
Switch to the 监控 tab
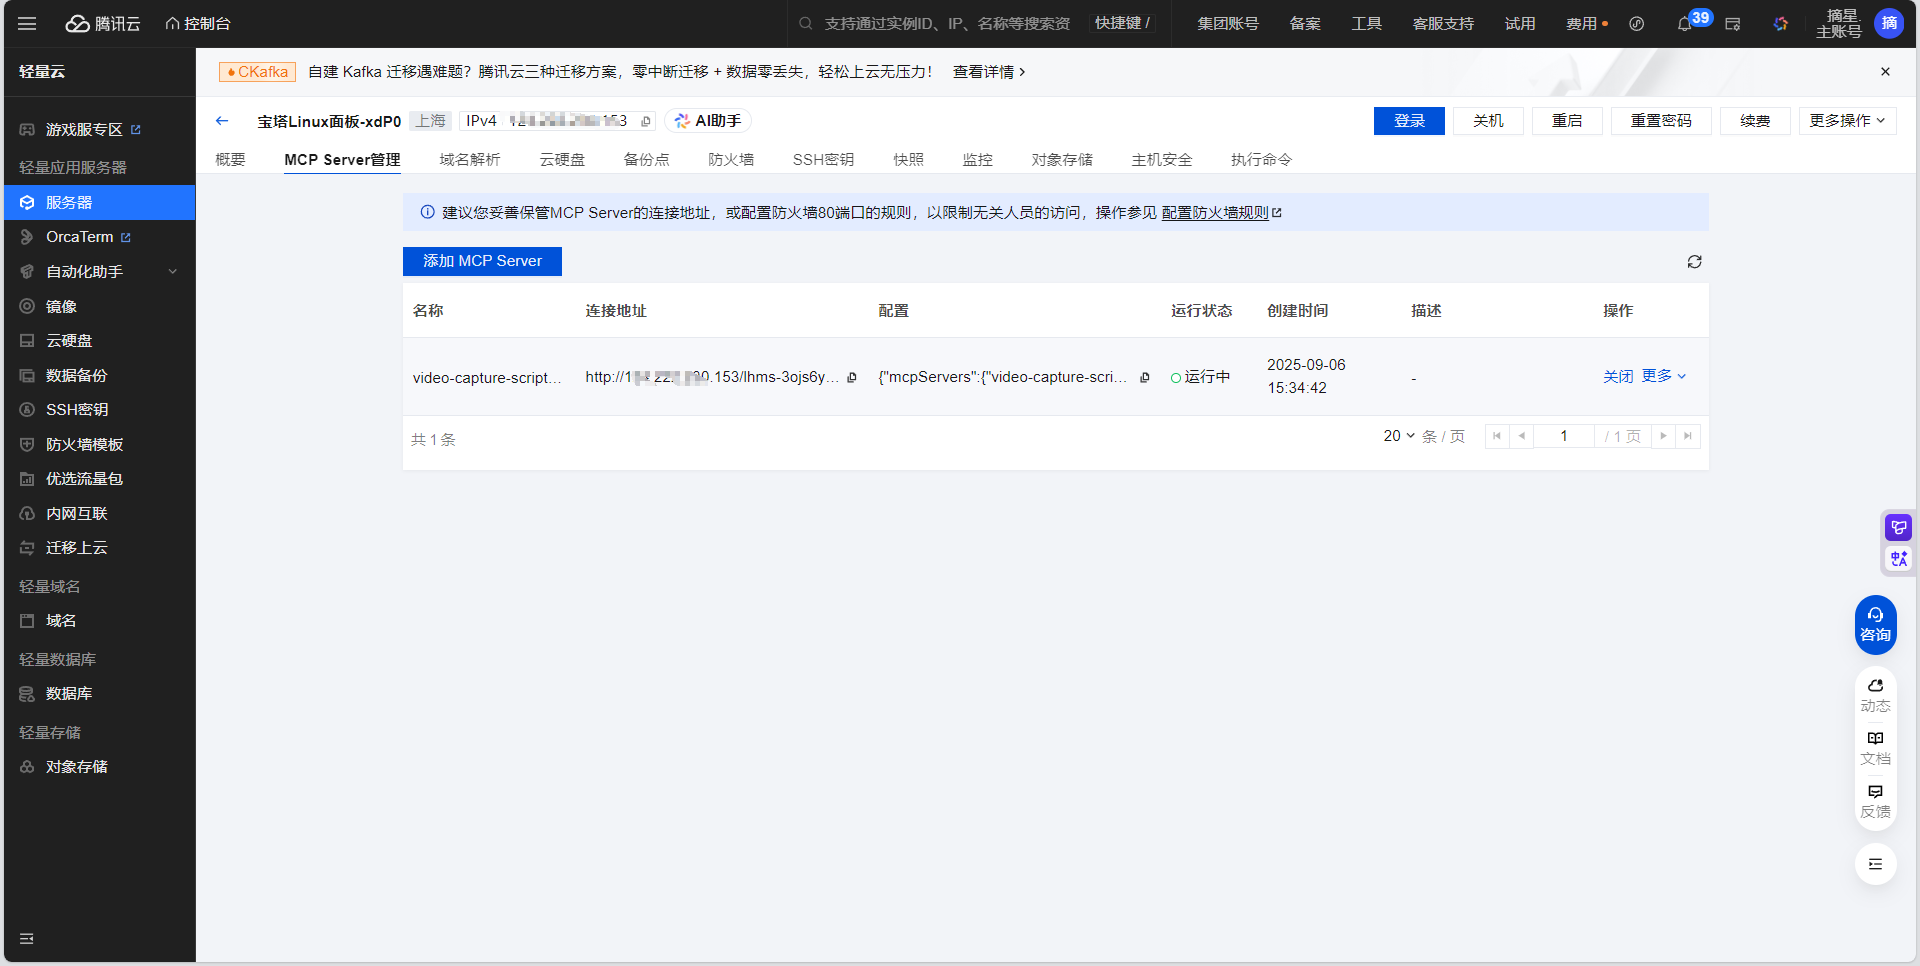977,160
